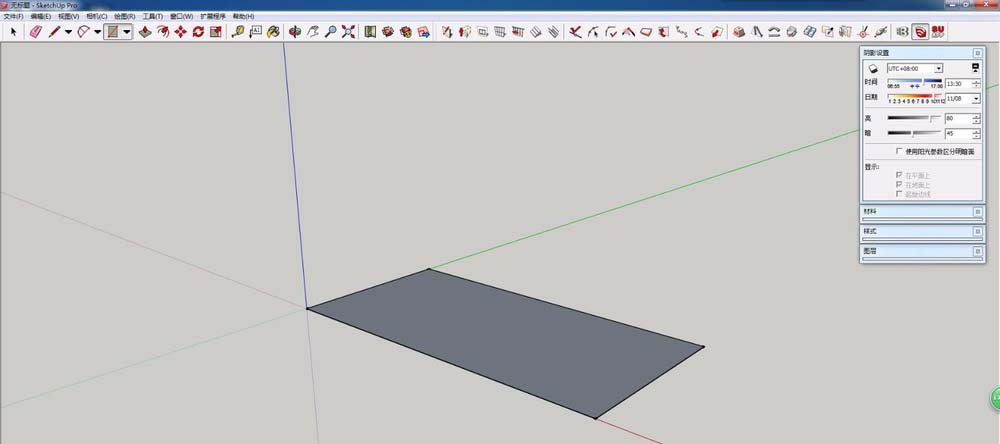Open the 3D Warehouse icon
The height and width of the screenshot is (444, 1000).
click(388, 32)
